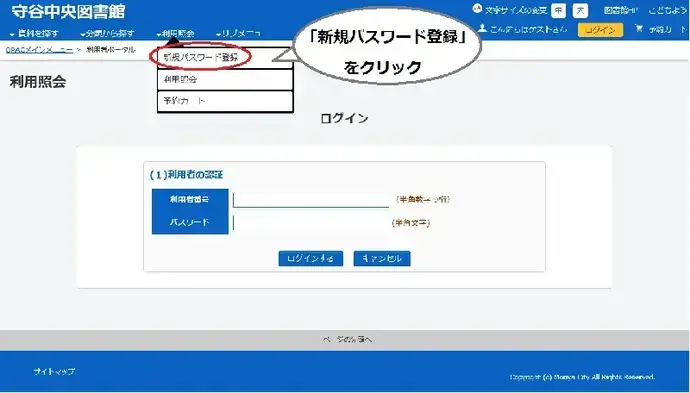Click the yellow ログイン button
This screenshot has width=690, height=393.
pyautogui.click(x=600, y=29)
